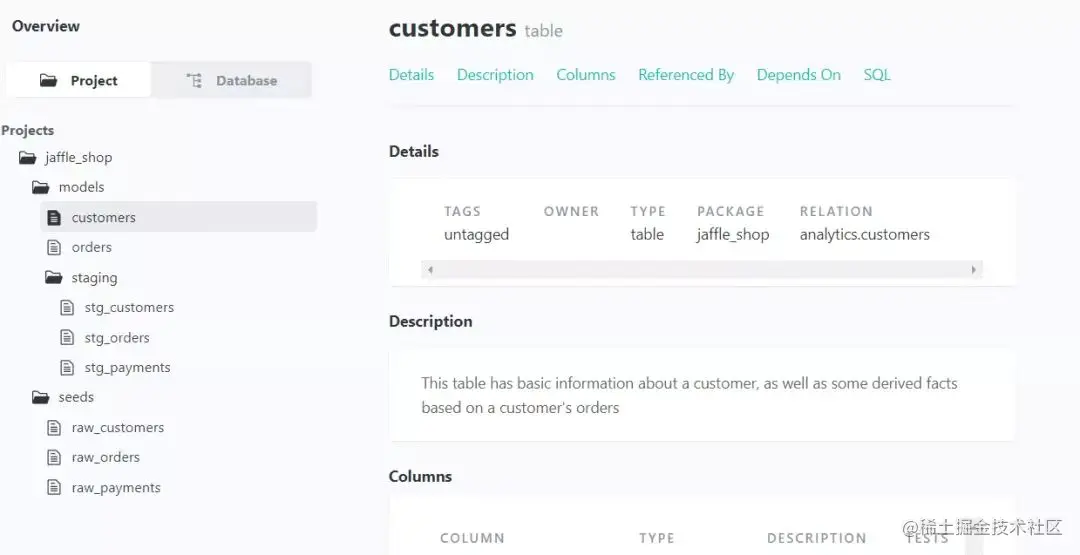Collapse the models folder
This screenshot has width=1080, height=555.
coord(41,187)
